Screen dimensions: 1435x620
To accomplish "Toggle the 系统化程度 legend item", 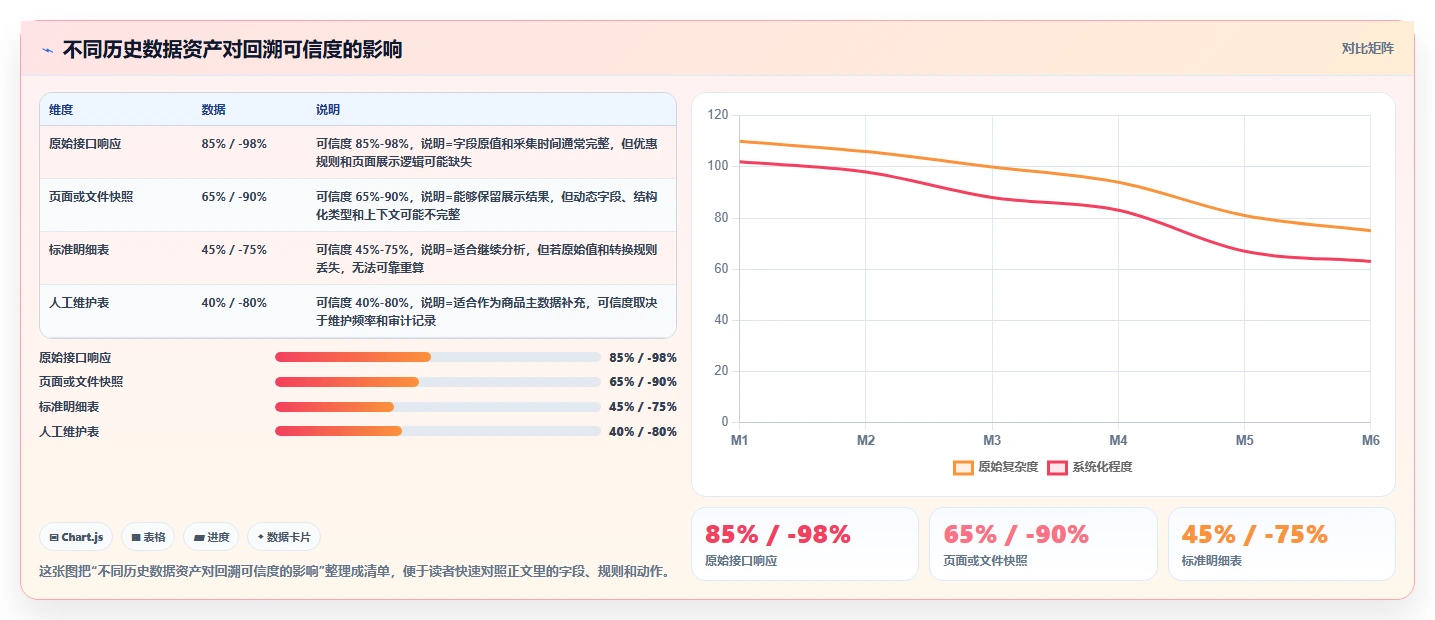I will pos(1090,467).
